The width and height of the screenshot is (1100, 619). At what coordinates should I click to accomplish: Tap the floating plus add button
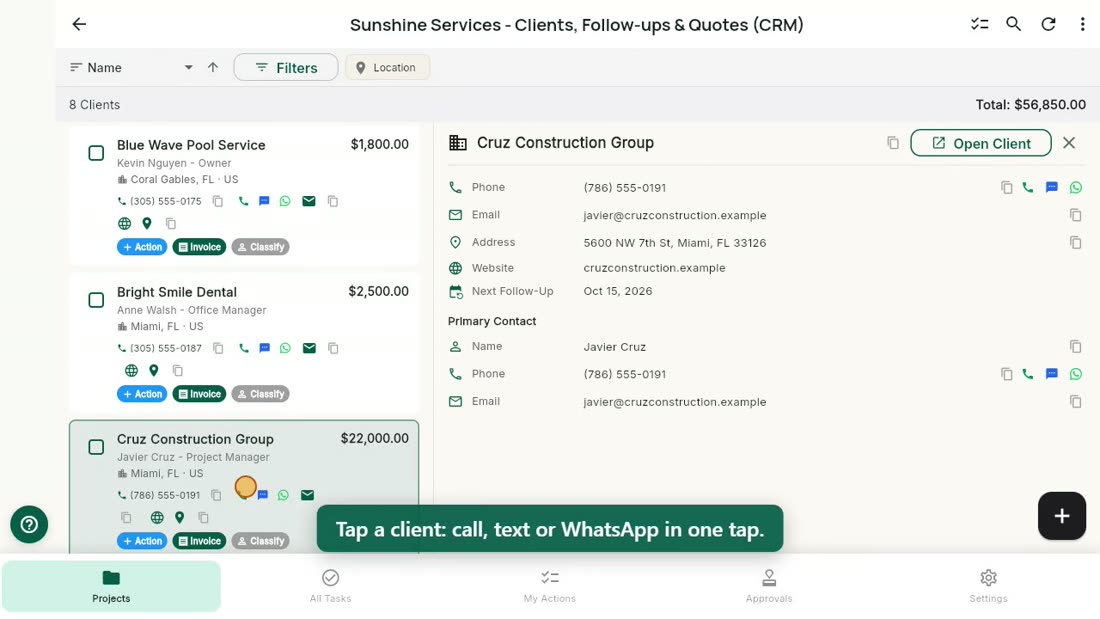[x=1061, y=516]
